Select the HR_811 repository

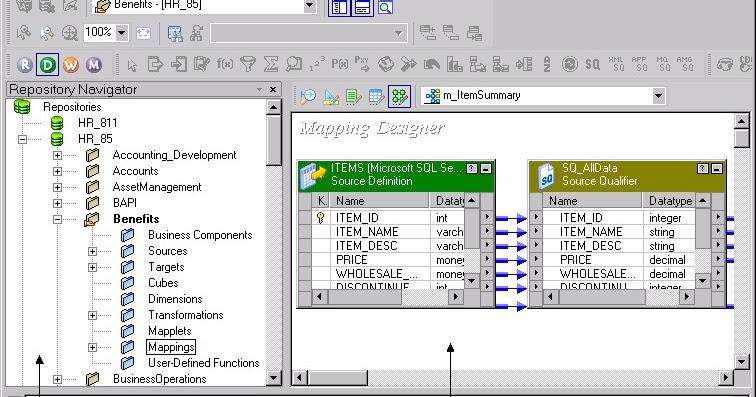click(x=97, y=123)
